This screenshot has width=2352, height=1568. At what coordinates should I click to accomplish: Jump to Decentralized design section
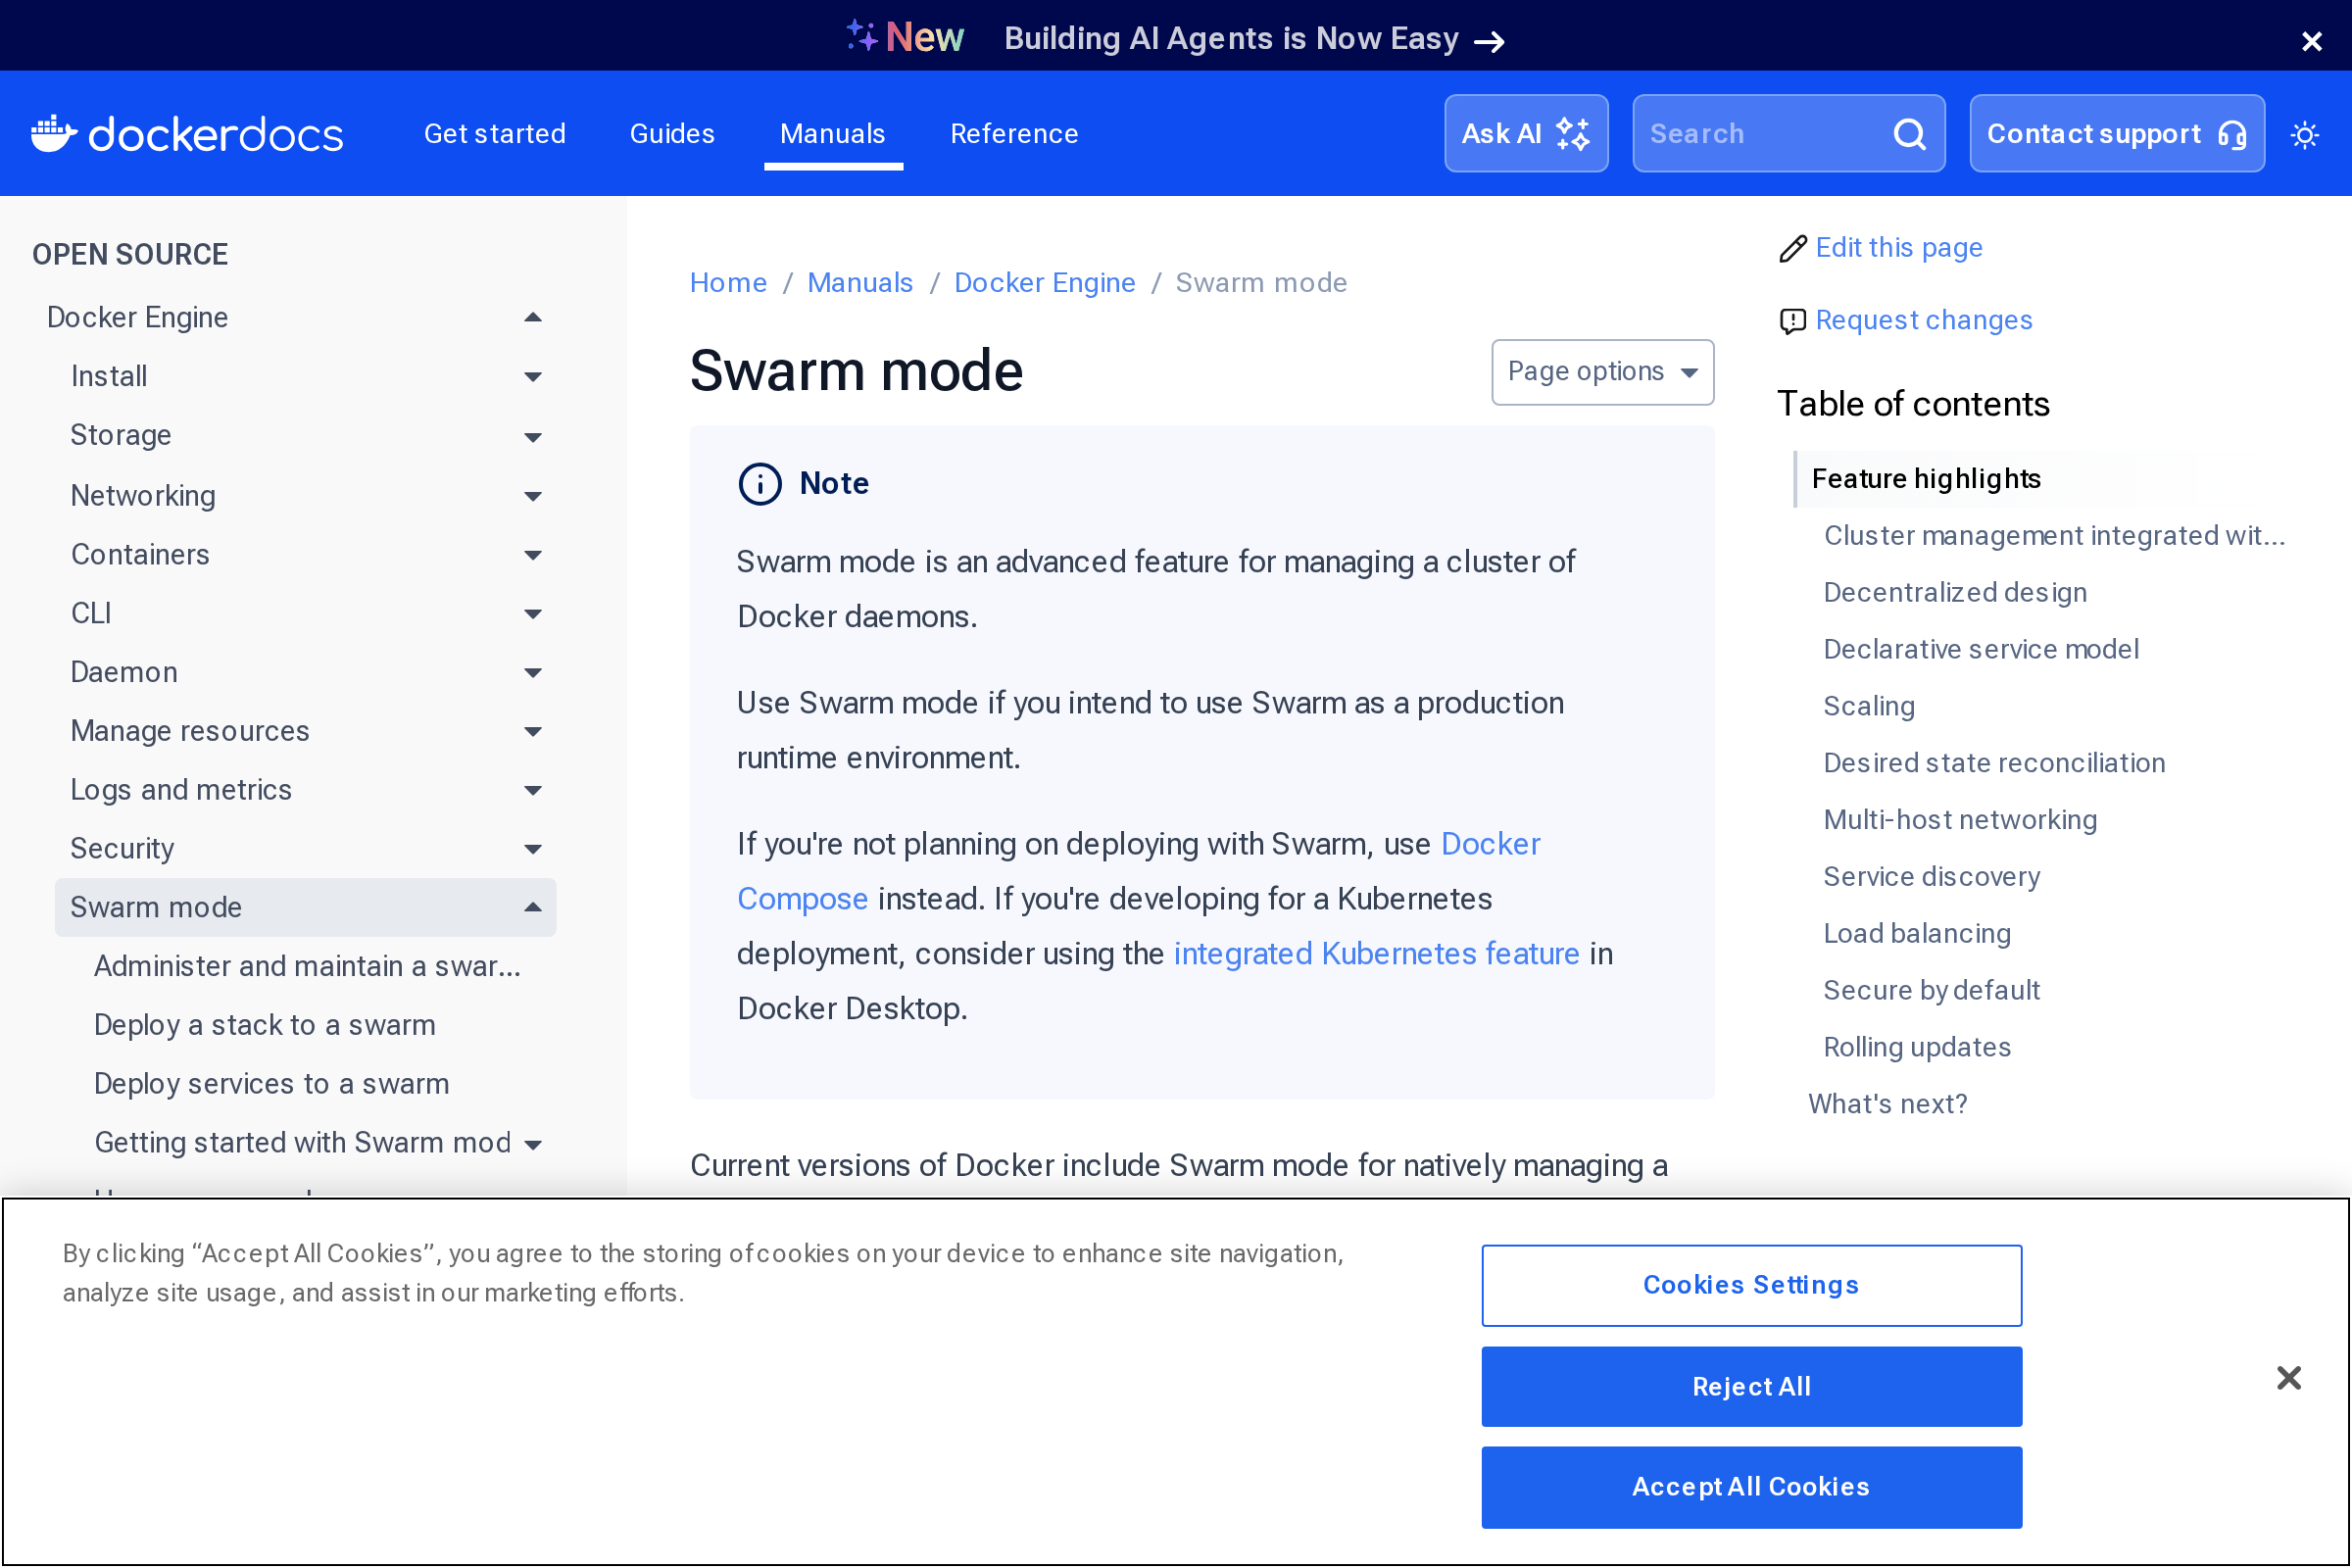[1955, 593]
